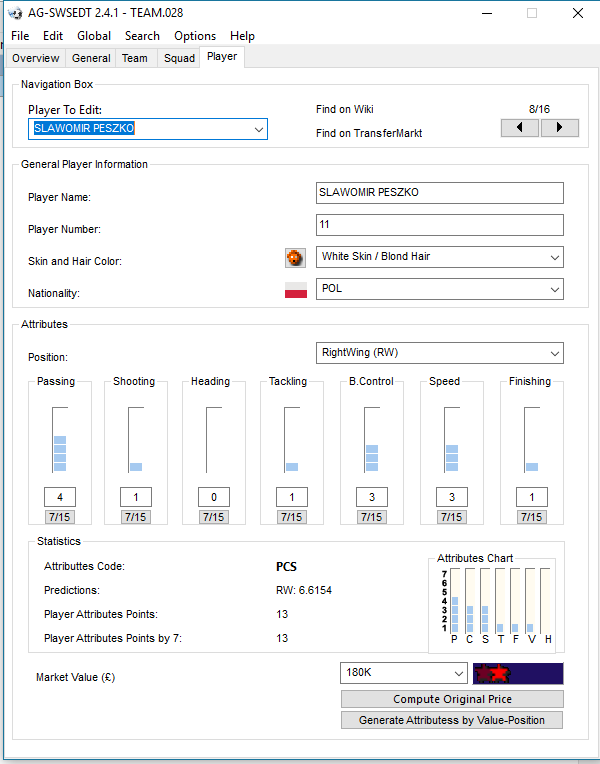Click the previous player arrow button
The height and width of the screenshot is (764, 600).
click(x=520, y=128)
